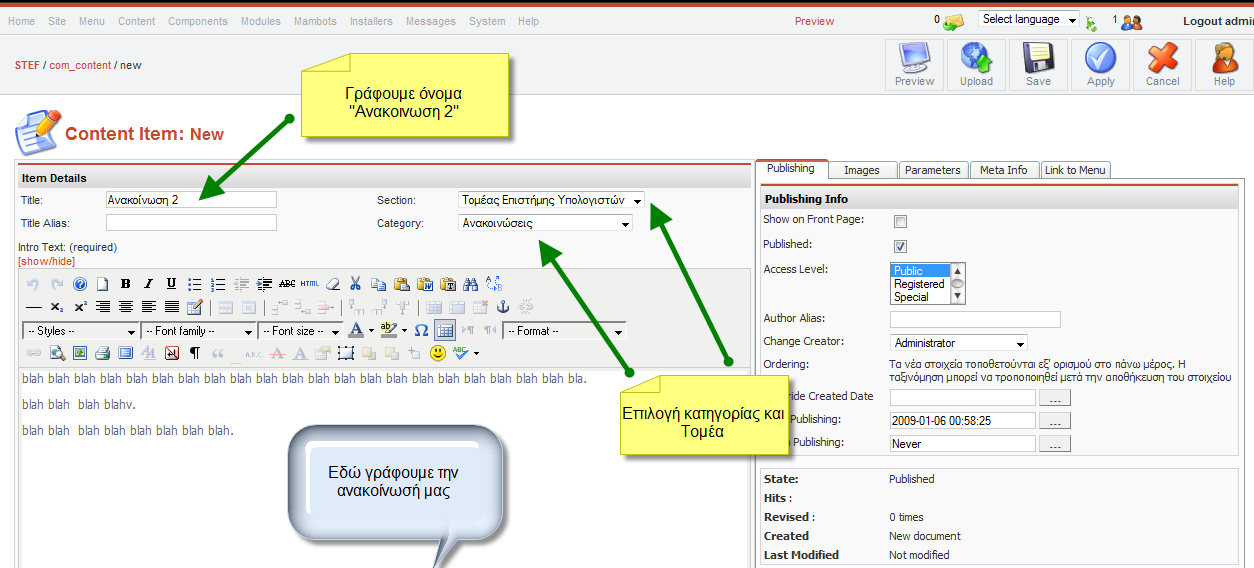Insert an ordered numbered list
This screenshot has width=1254, height=568.
(x=218, y=284)
